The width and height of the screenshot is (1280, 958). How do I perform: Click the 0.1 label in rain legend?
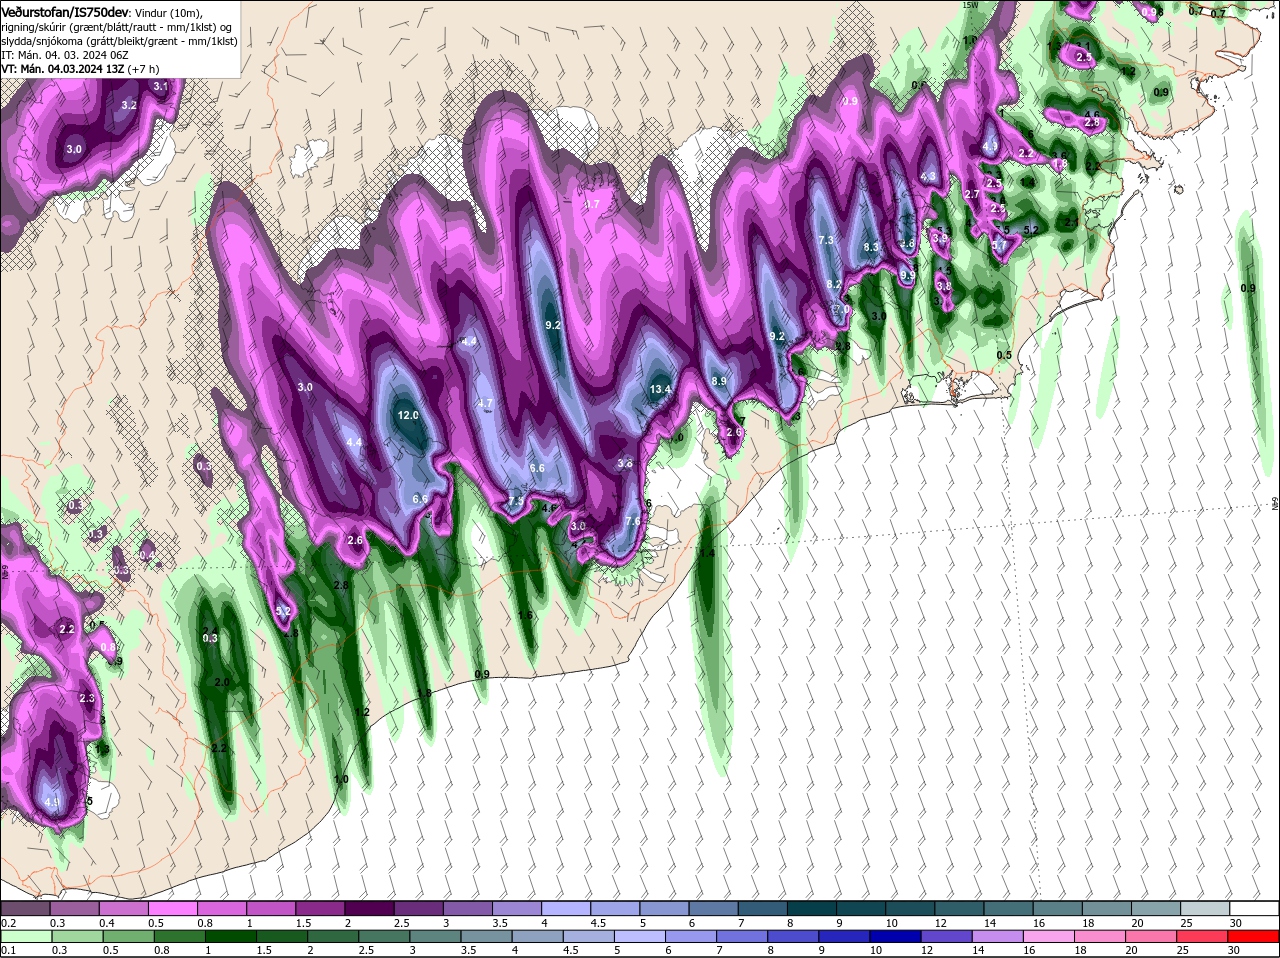tap(9, 951)
